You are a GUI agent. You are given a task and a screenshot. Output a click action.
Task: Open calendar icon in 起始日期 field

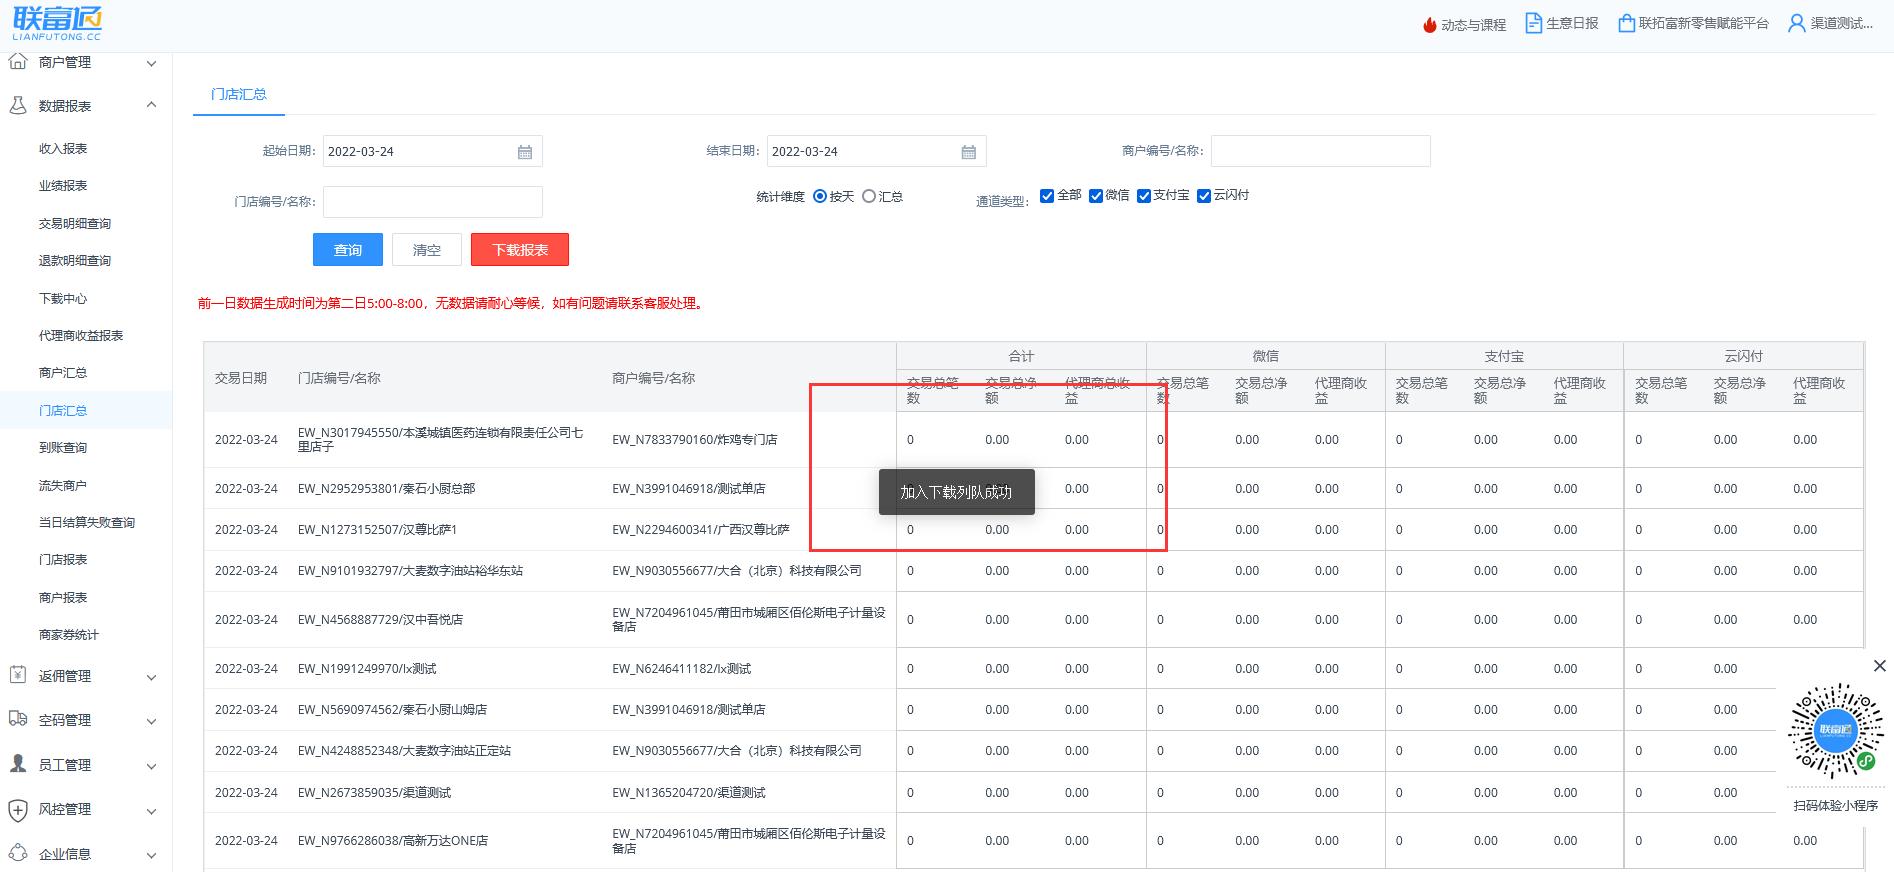tap(525, 152)
